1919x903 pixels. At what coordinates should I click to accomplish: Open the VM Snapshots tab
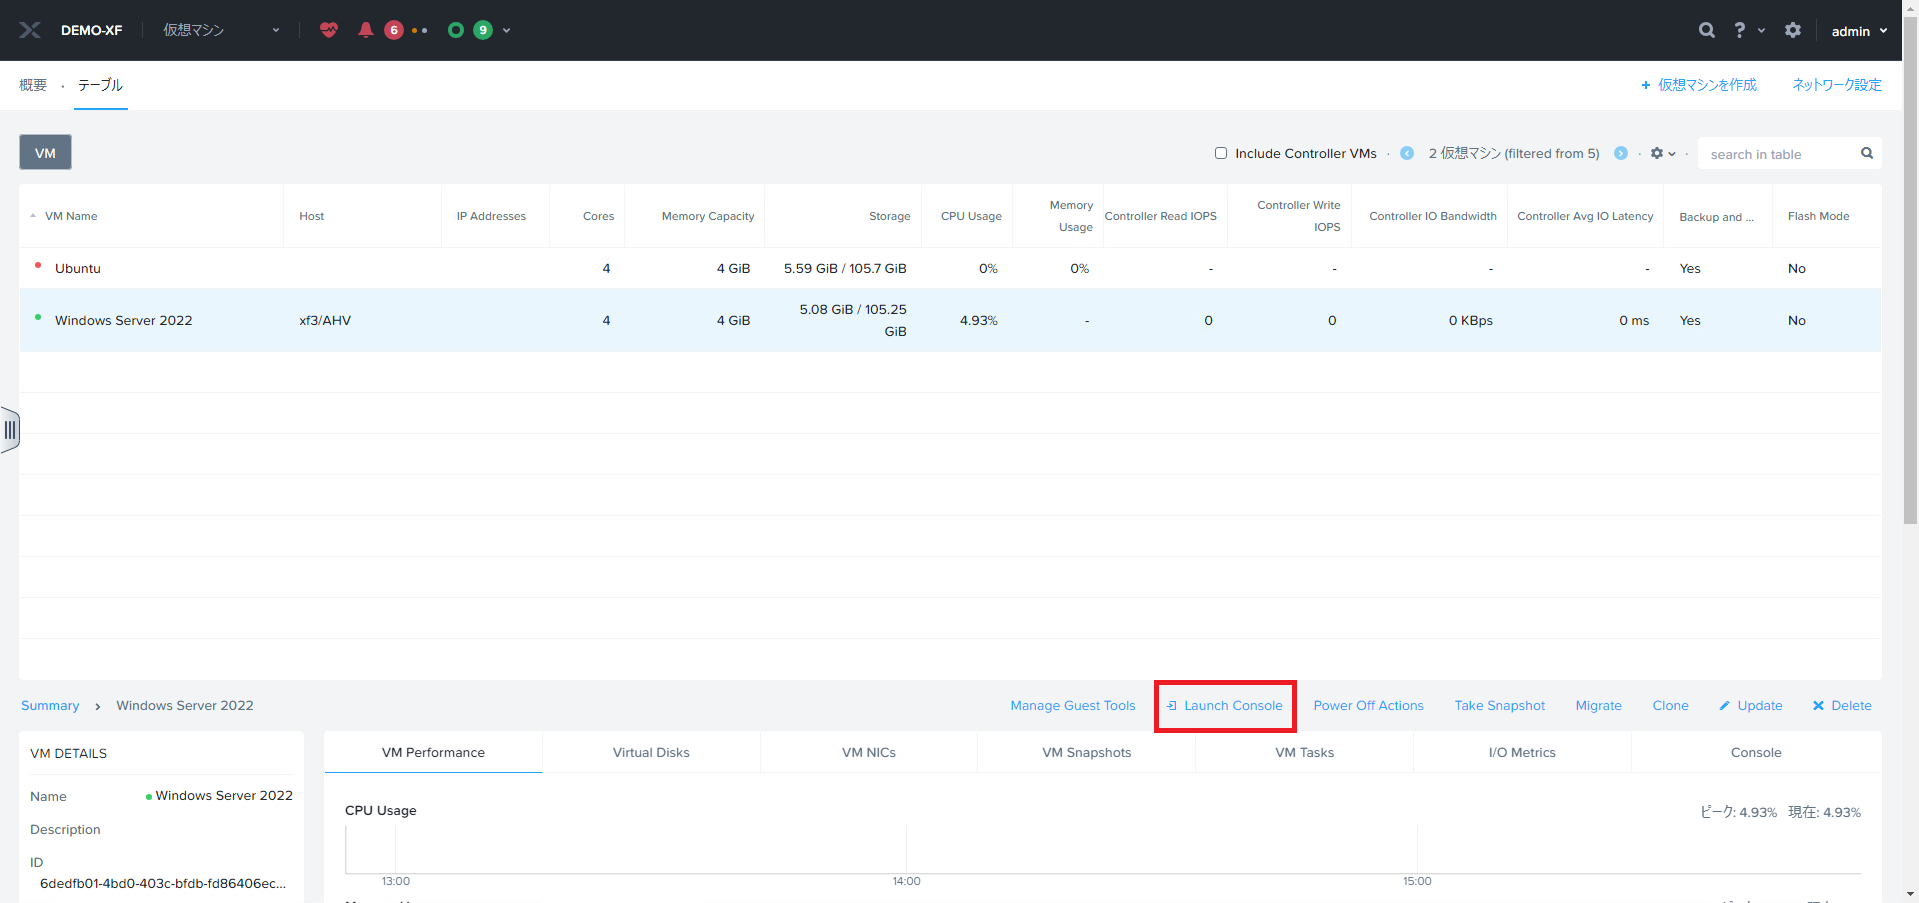pyautogui.click(x=1087, y=752)
